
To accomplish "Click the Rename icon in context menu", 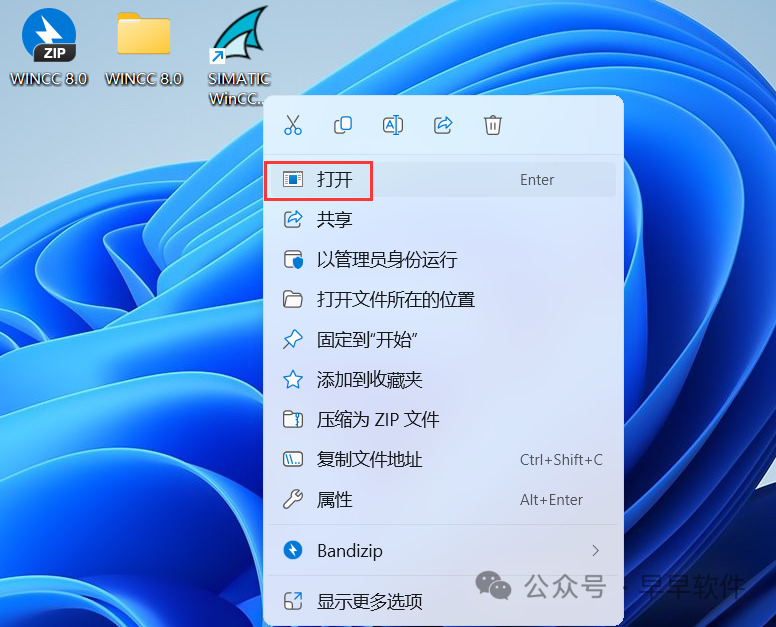I will (x=393, y=125).
